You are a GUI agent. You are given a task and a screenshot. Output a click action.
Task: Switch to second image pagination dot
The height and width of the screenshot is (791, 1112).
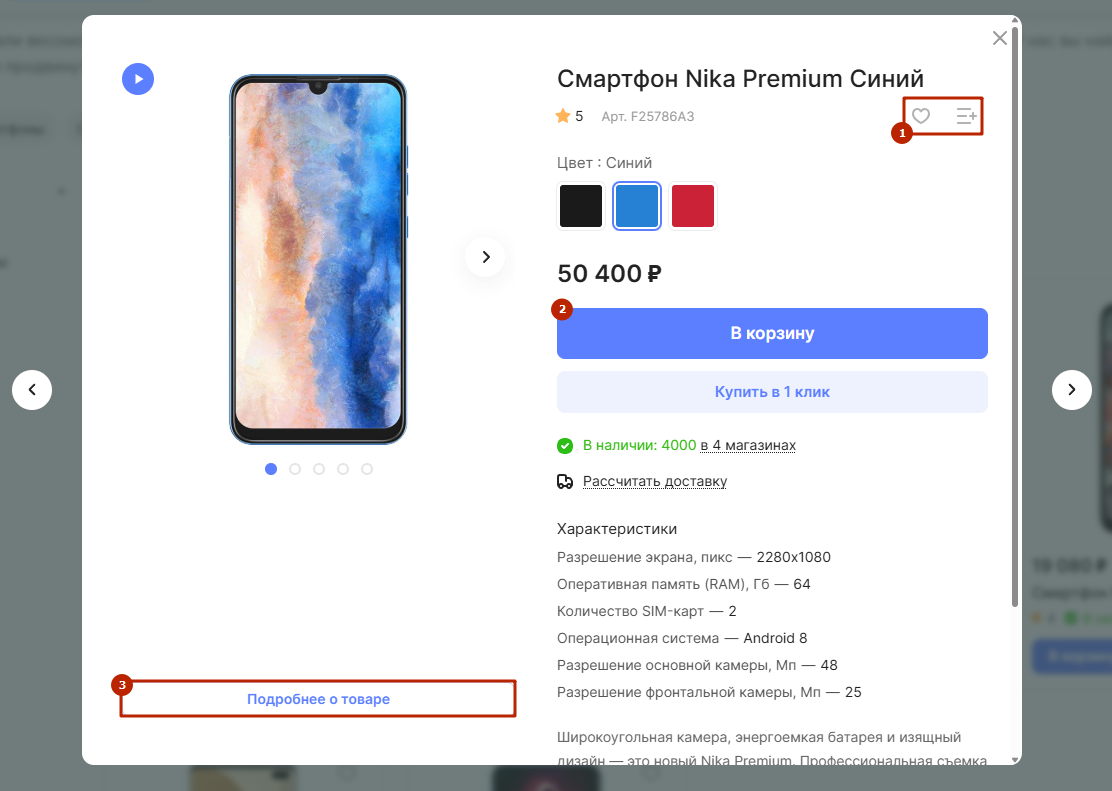point(295,469)
